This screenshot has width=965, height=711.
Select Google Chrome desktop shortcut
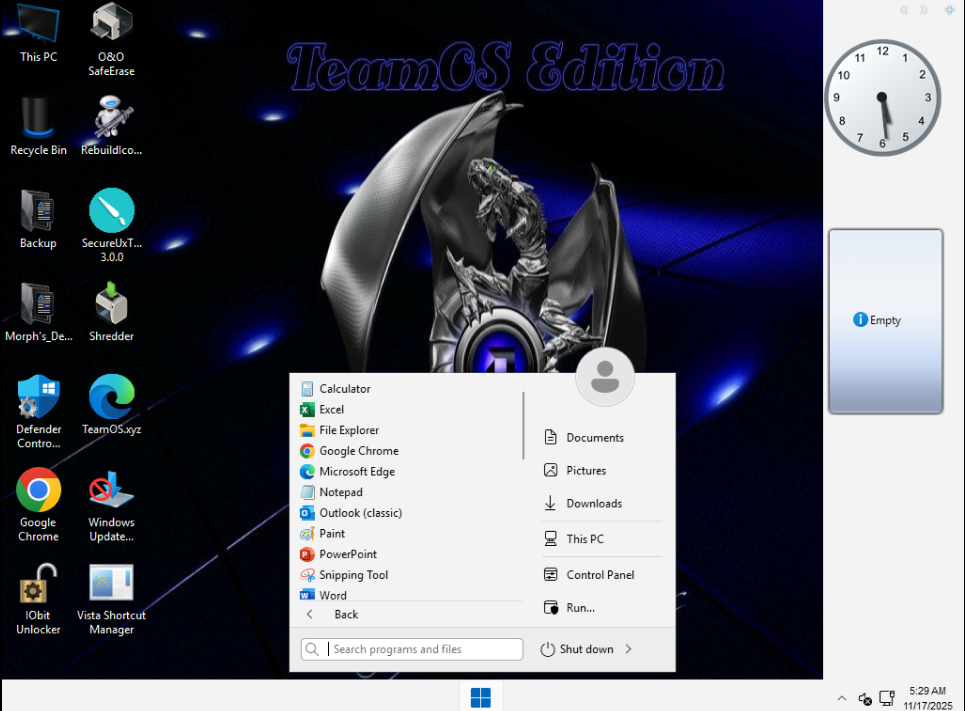(38, 505)
